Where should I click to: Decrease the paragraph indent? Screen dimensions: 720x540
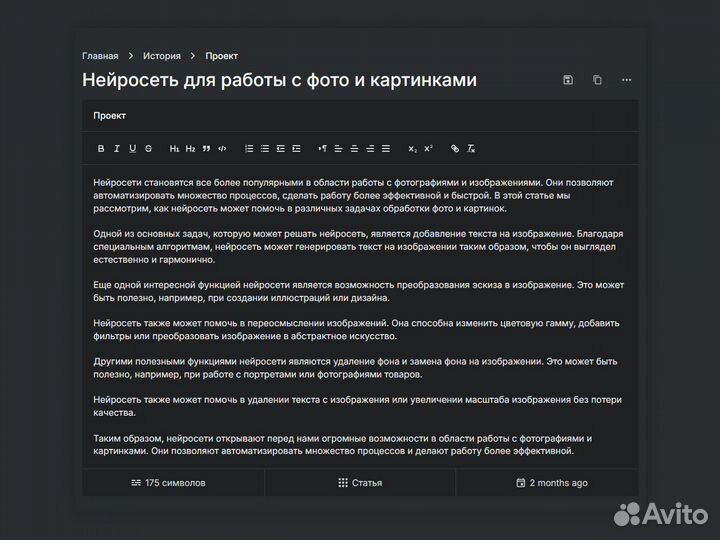(281, 148)
